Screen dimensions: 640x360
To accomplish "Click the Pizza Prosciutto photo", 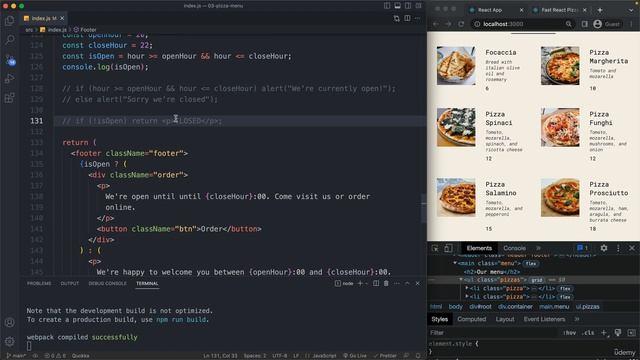I will click(560, 197).
